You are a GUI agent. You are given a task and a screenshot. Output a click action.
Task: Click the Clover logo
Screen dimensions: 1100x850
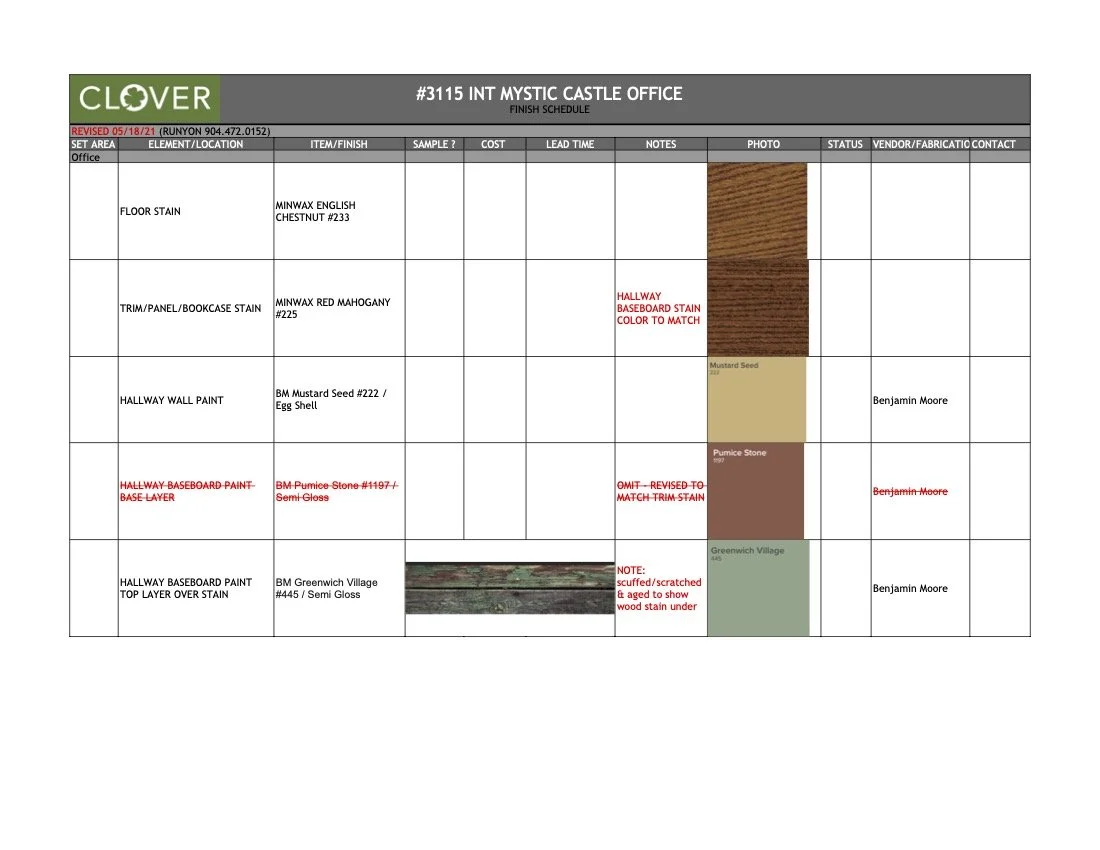pos(145,99)
